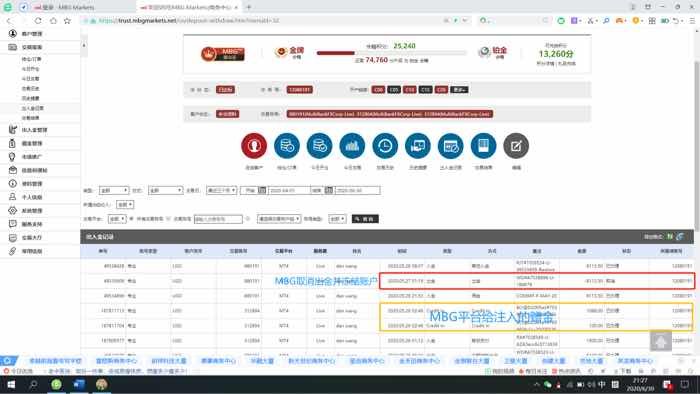Viewport: 700px width, 394px height.
Task: Open the bar chart circle icon
Action: click(352, 145)
